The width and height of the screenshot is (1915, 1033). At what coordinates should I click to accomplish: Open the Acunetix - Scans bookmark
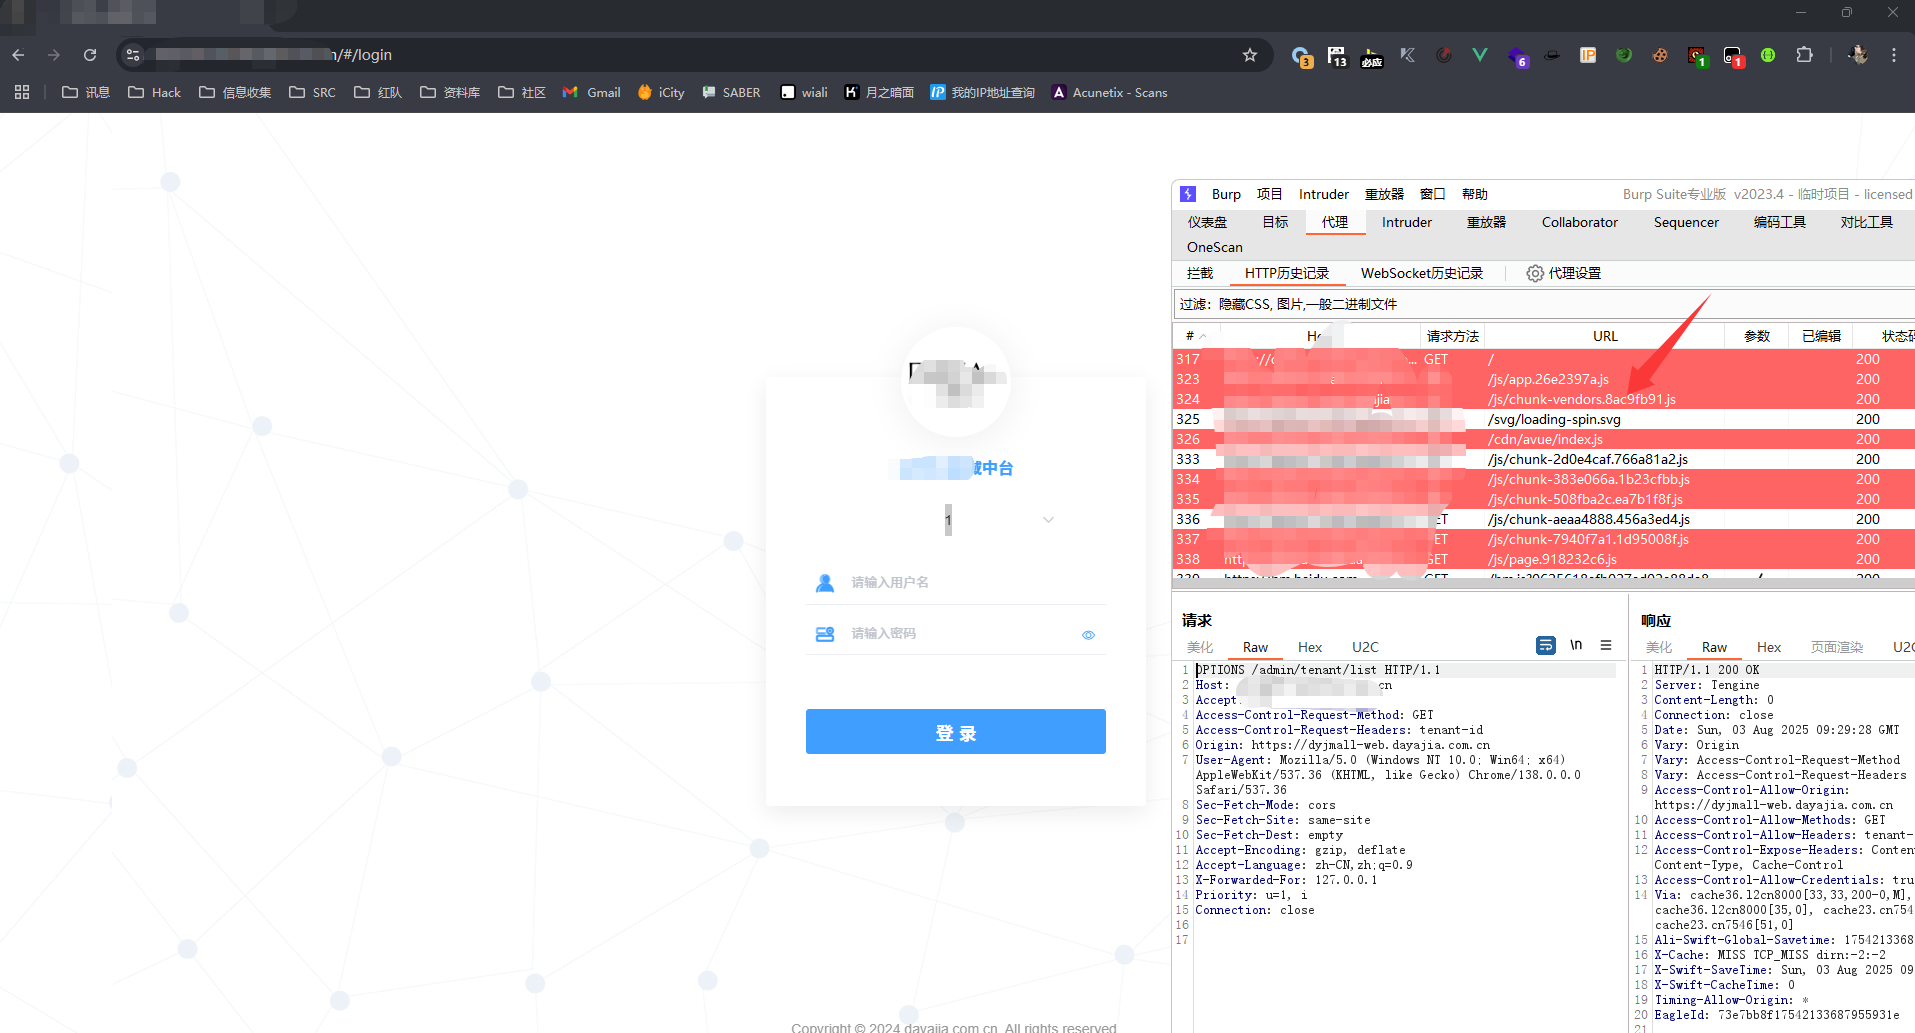(1109, 92)
